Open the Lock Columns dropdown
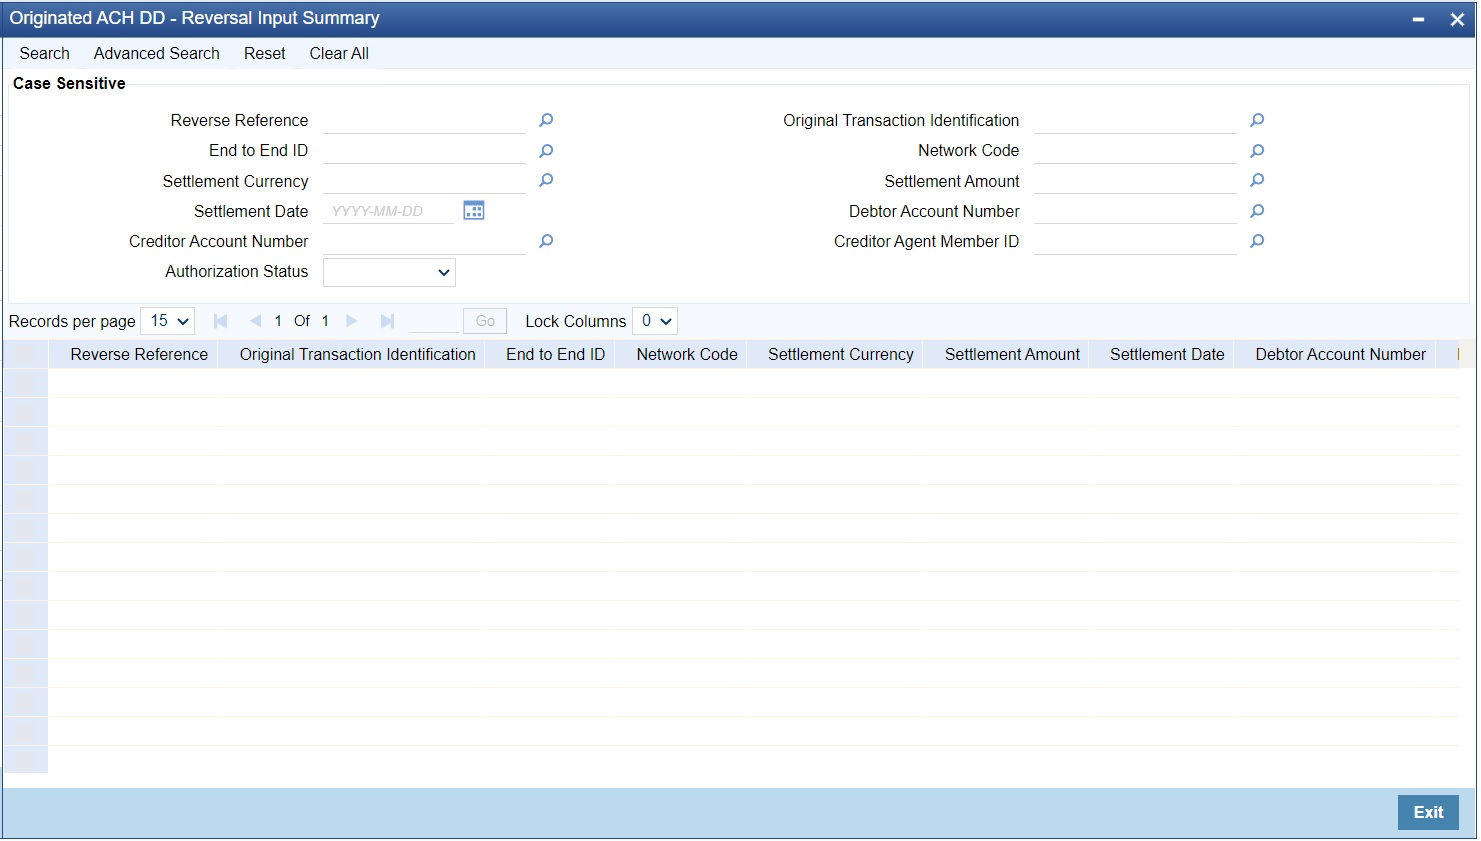The height and width of the screenshot is (841, 1481). point(655,321)
